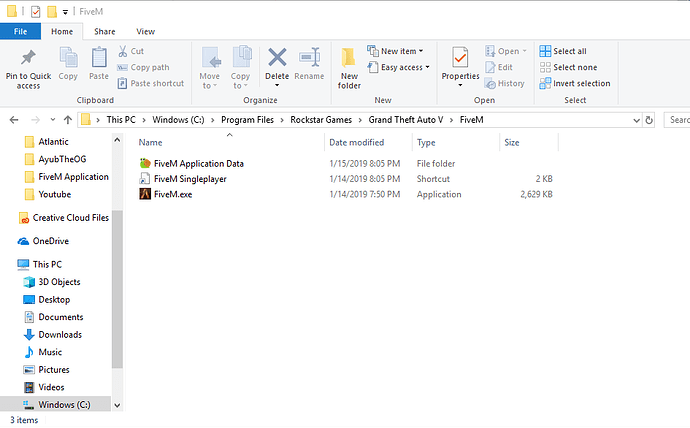Click Select all in ribbon
This screenshot has width=690, height=428.
tap(563, 51)
